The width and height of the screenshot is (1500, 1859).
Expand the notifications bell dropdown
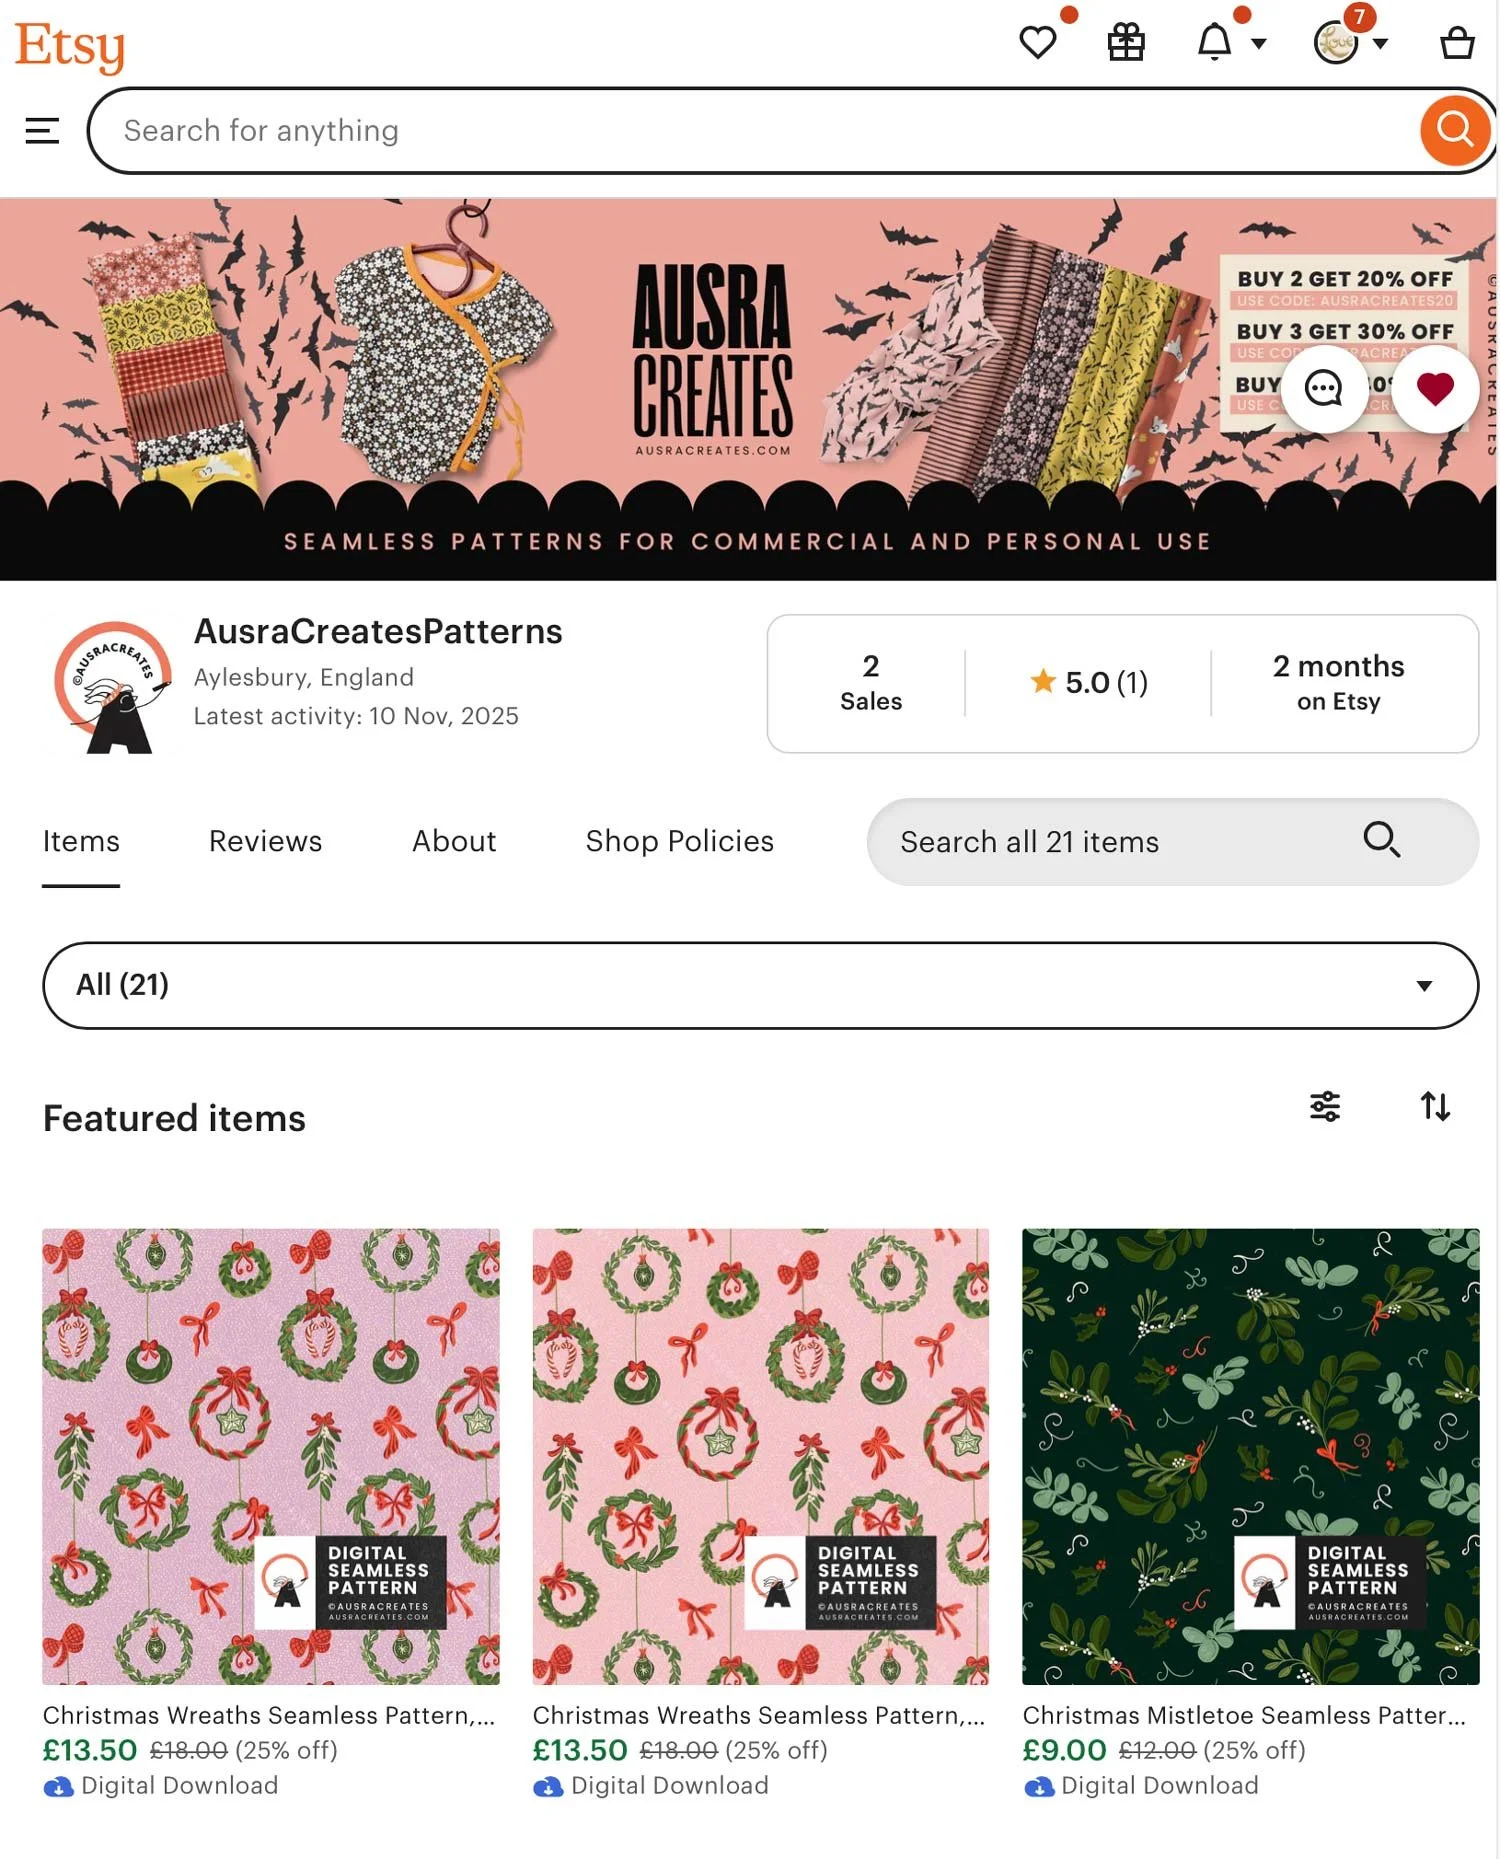click(1231, 43)
